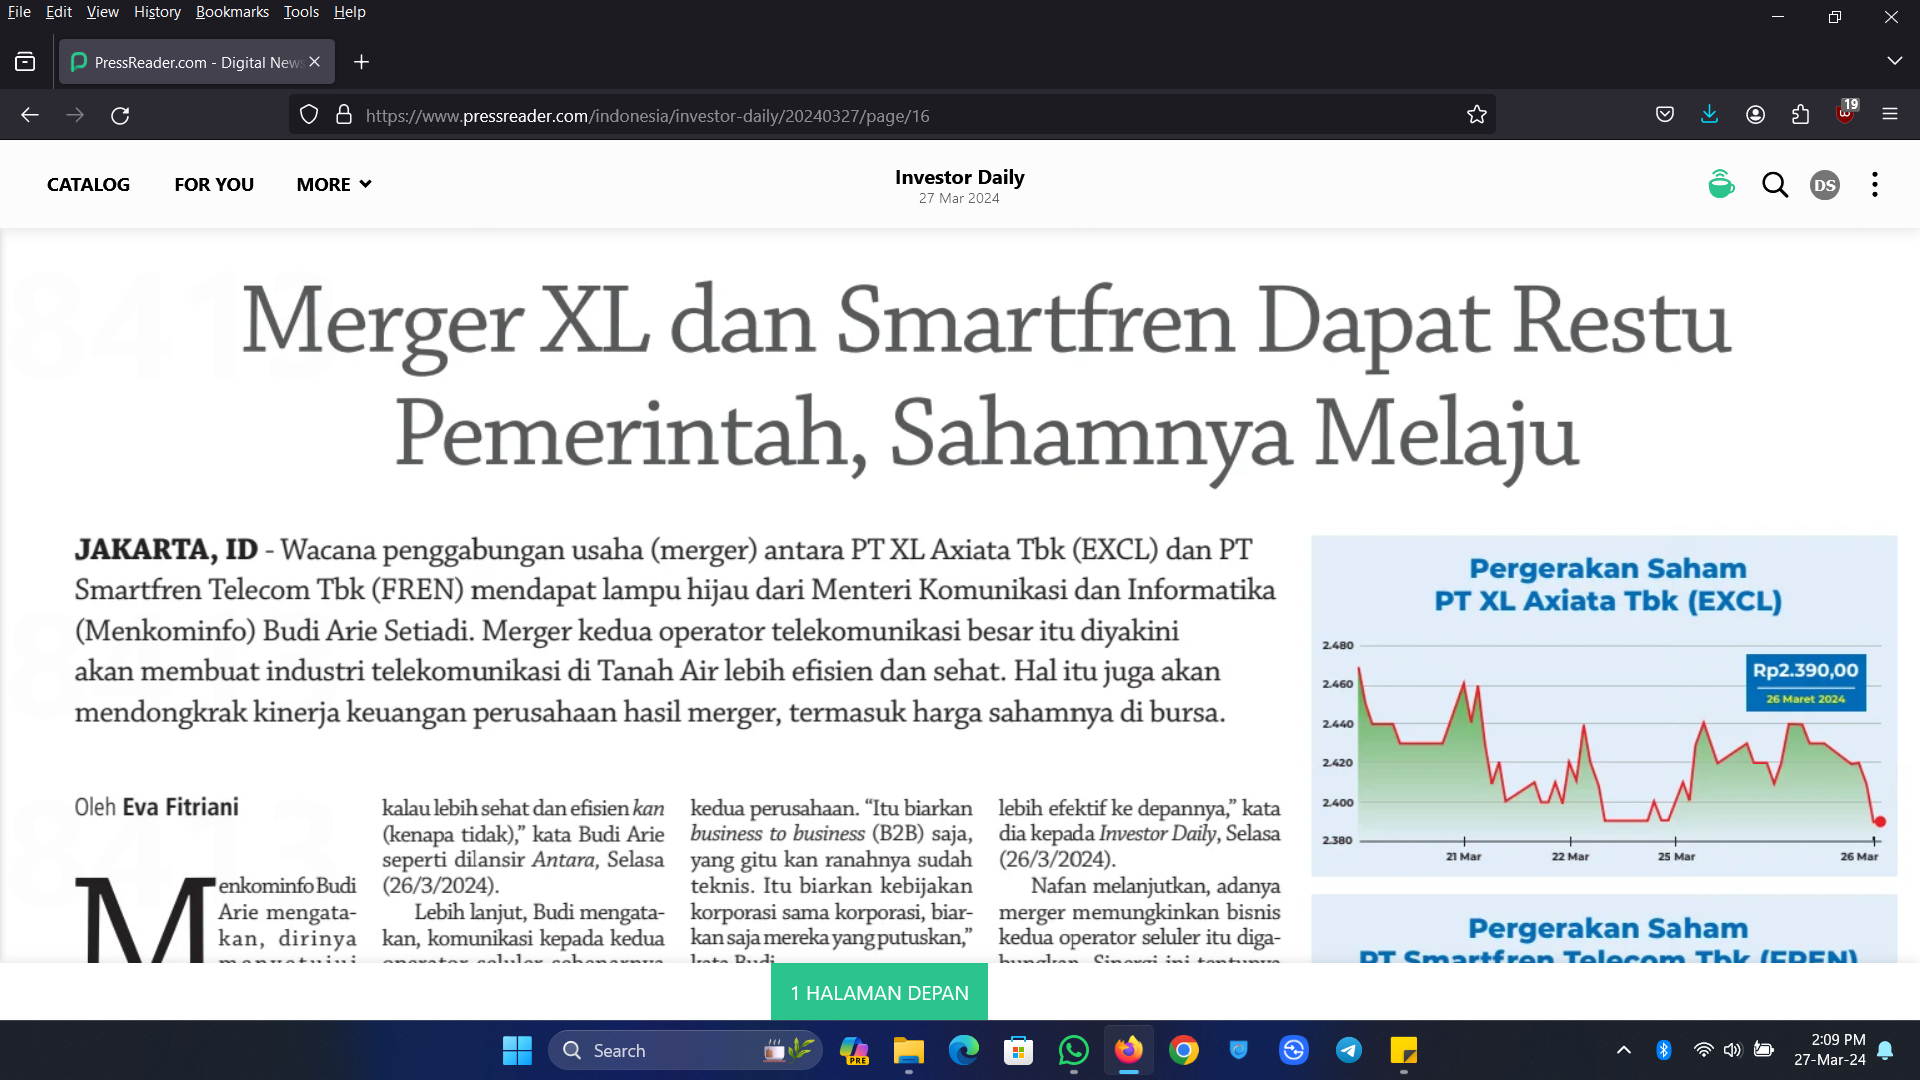Open the 1 HALAMAN DEPAN page button
Image resolution: width=1920 pixels, height=1080 pixels.
(879, 992)
